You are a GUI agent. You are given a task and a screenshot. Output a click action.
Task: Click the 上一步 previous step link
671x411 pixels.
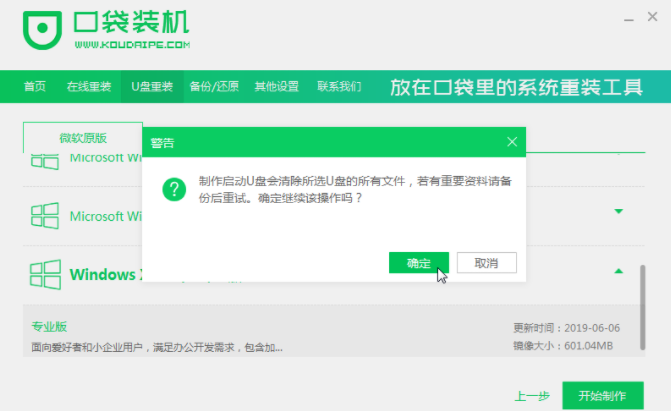[531, 394]
